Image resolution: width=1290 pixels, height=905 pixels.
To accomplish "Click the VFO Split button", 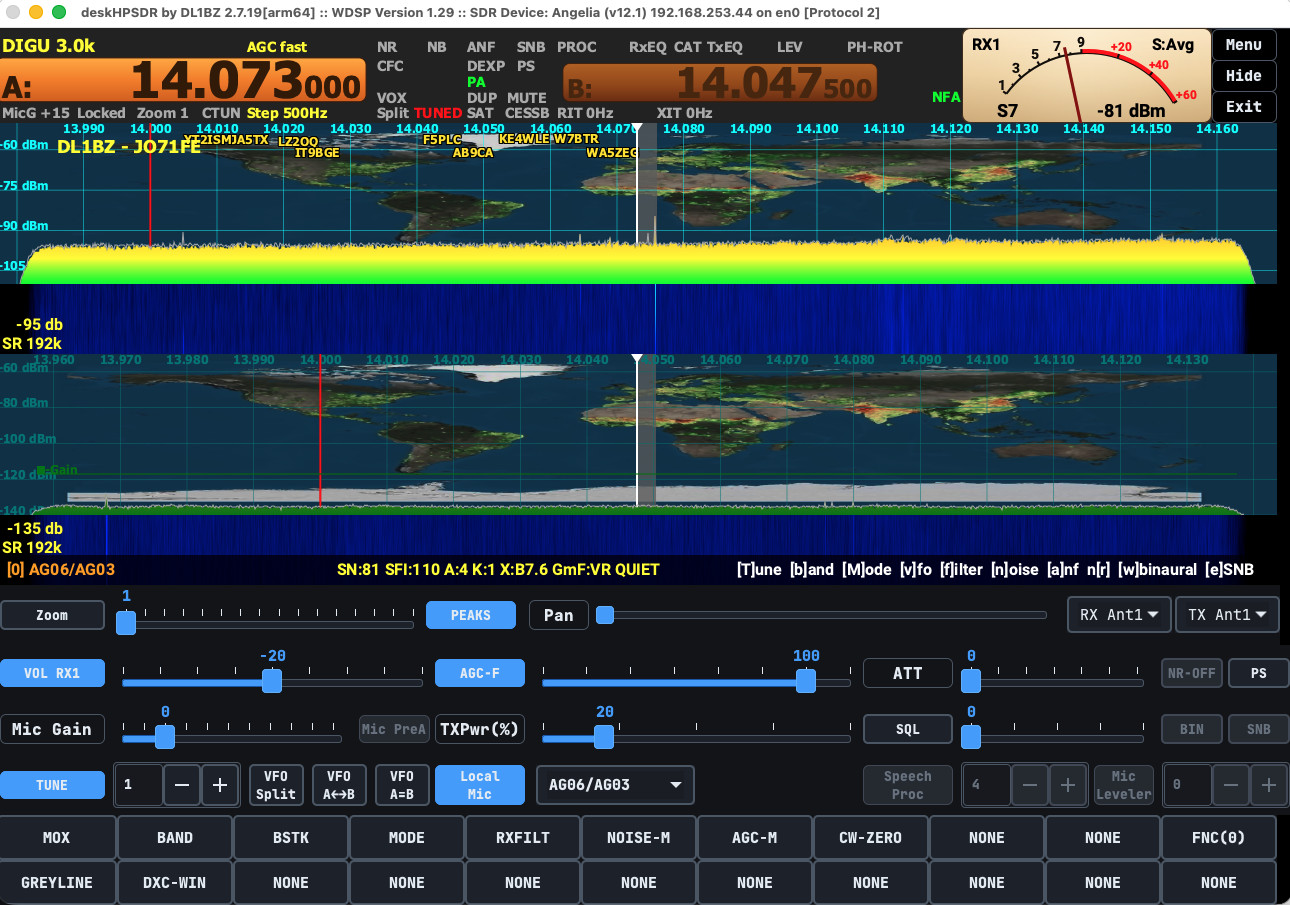I will point(276,785).
